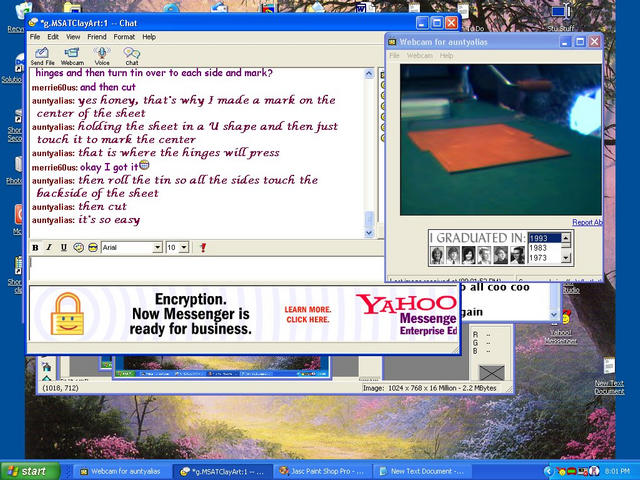
Task: Start Voice chat from the toolbar
Action: [x=102, y=56]
